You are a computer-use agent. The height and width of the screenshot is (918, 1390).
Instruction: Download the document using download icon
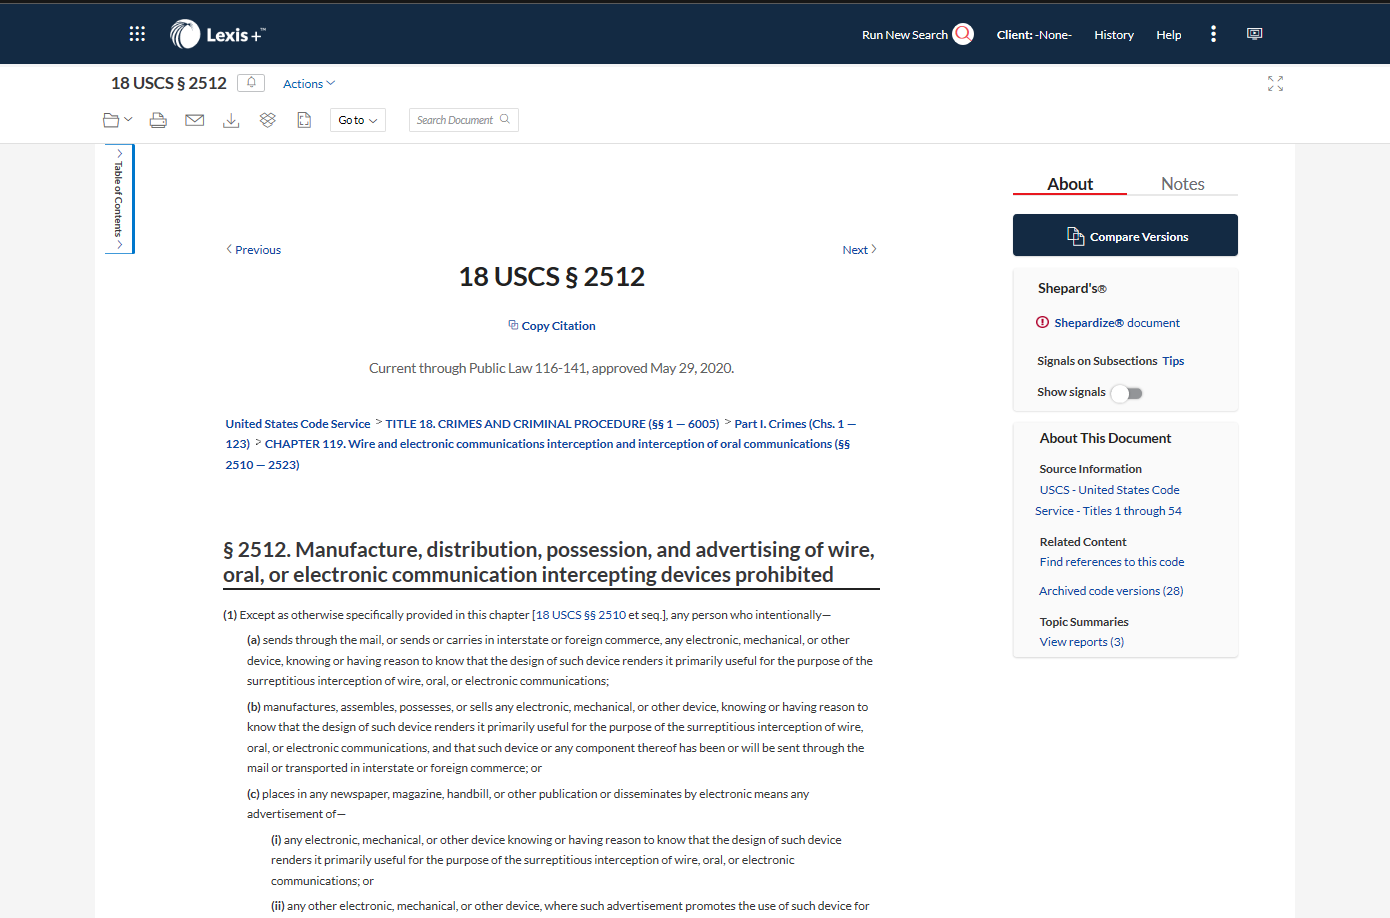[231, 120]
